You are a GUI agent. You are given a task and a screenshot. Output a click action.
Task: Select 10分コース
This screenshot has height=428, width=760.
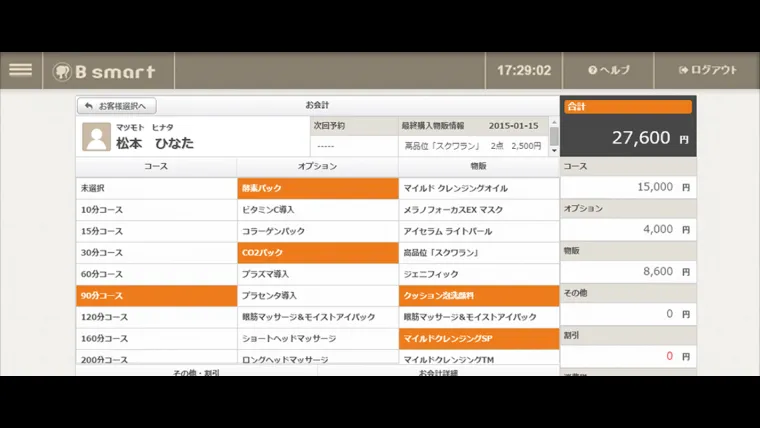click(x=157, y=210)
